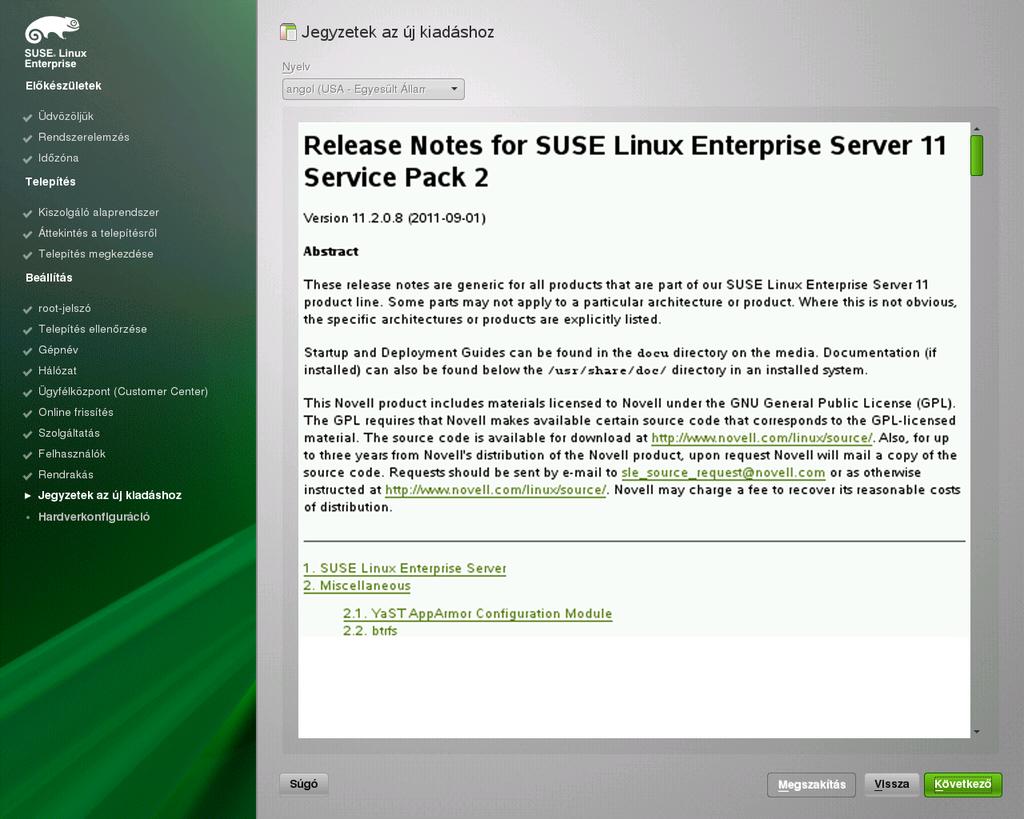
Task: Open '2.2. btrfs' contents link
Action: pos(370,630)
